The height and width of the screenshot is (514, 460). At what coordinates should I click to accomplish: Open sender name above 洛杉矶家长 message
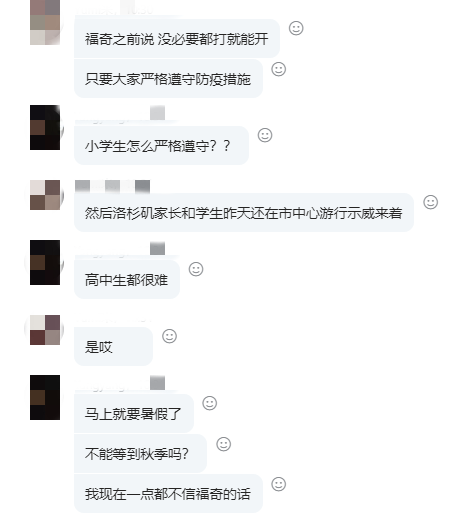[112, 186]
